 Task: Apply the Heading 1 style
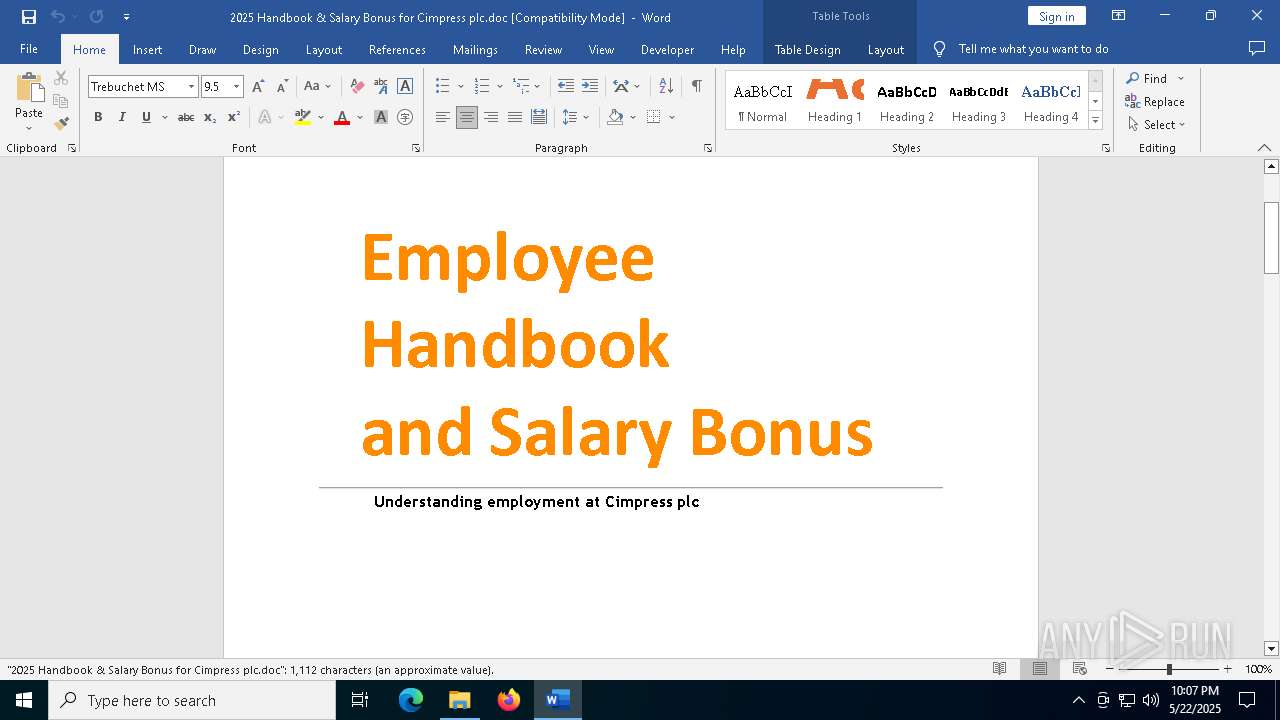(x=835, y=100)
